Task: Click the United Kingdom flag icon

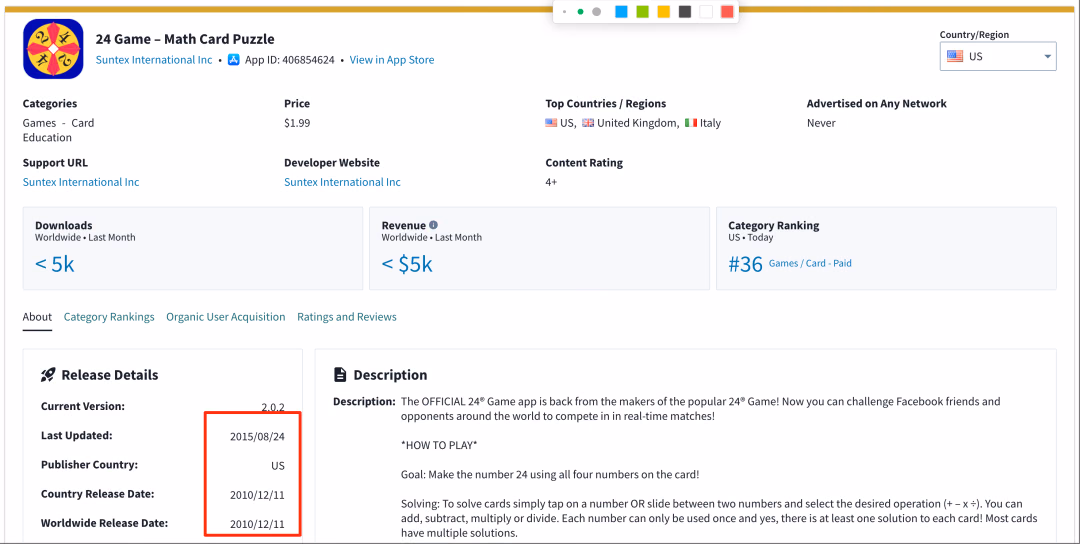Action: (588, 123)
